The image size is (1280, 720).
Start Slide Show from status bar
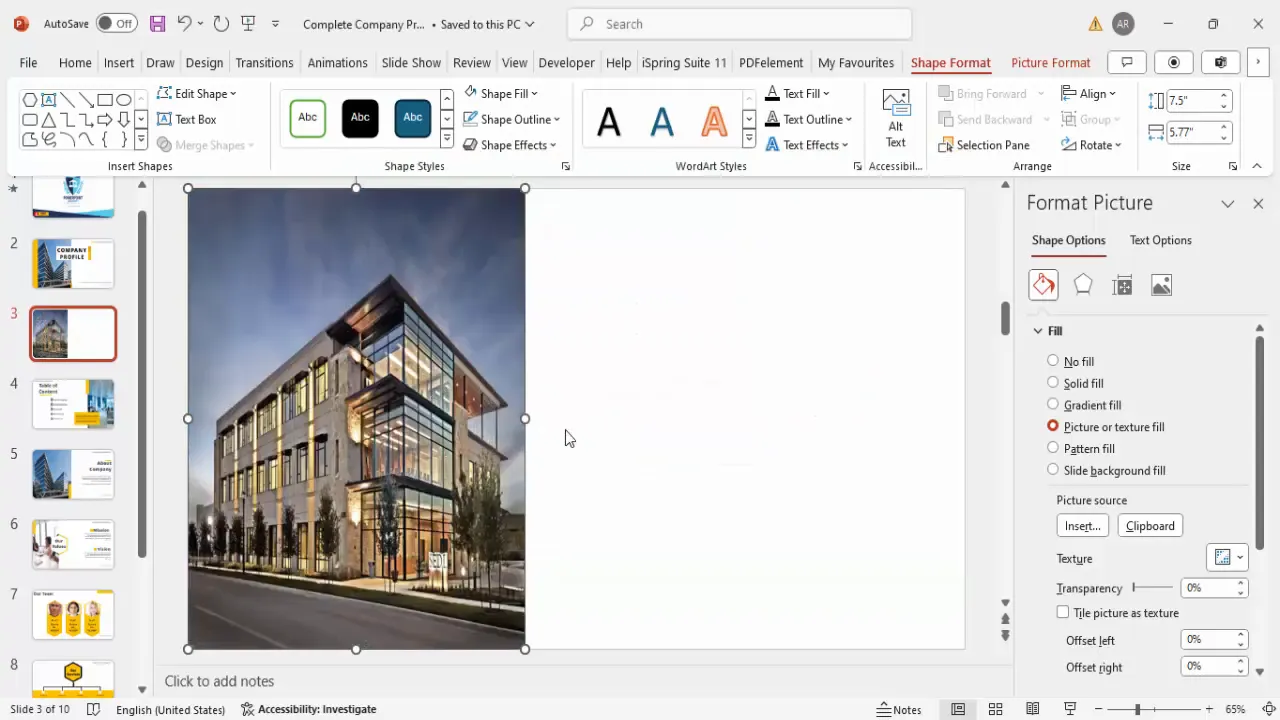1069,709
